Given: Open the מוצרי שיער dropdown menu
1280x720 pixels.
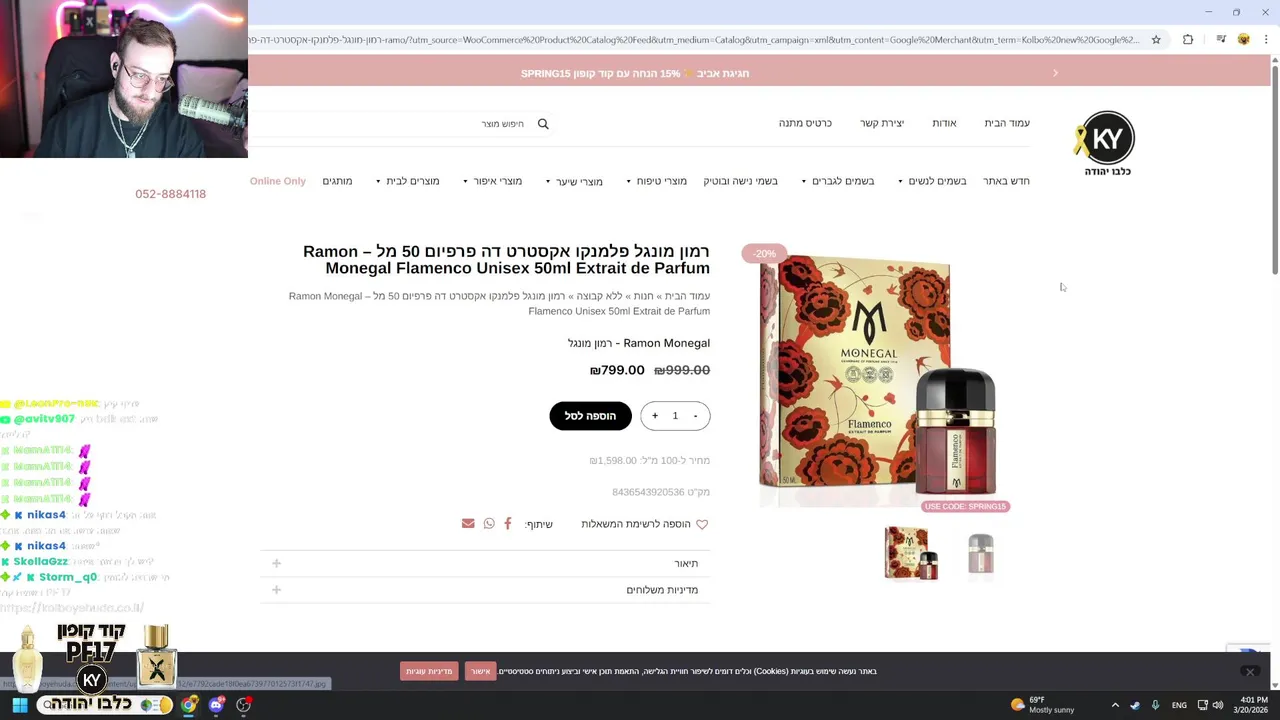Looking at the screenshot, I should [x=574, y=181].
